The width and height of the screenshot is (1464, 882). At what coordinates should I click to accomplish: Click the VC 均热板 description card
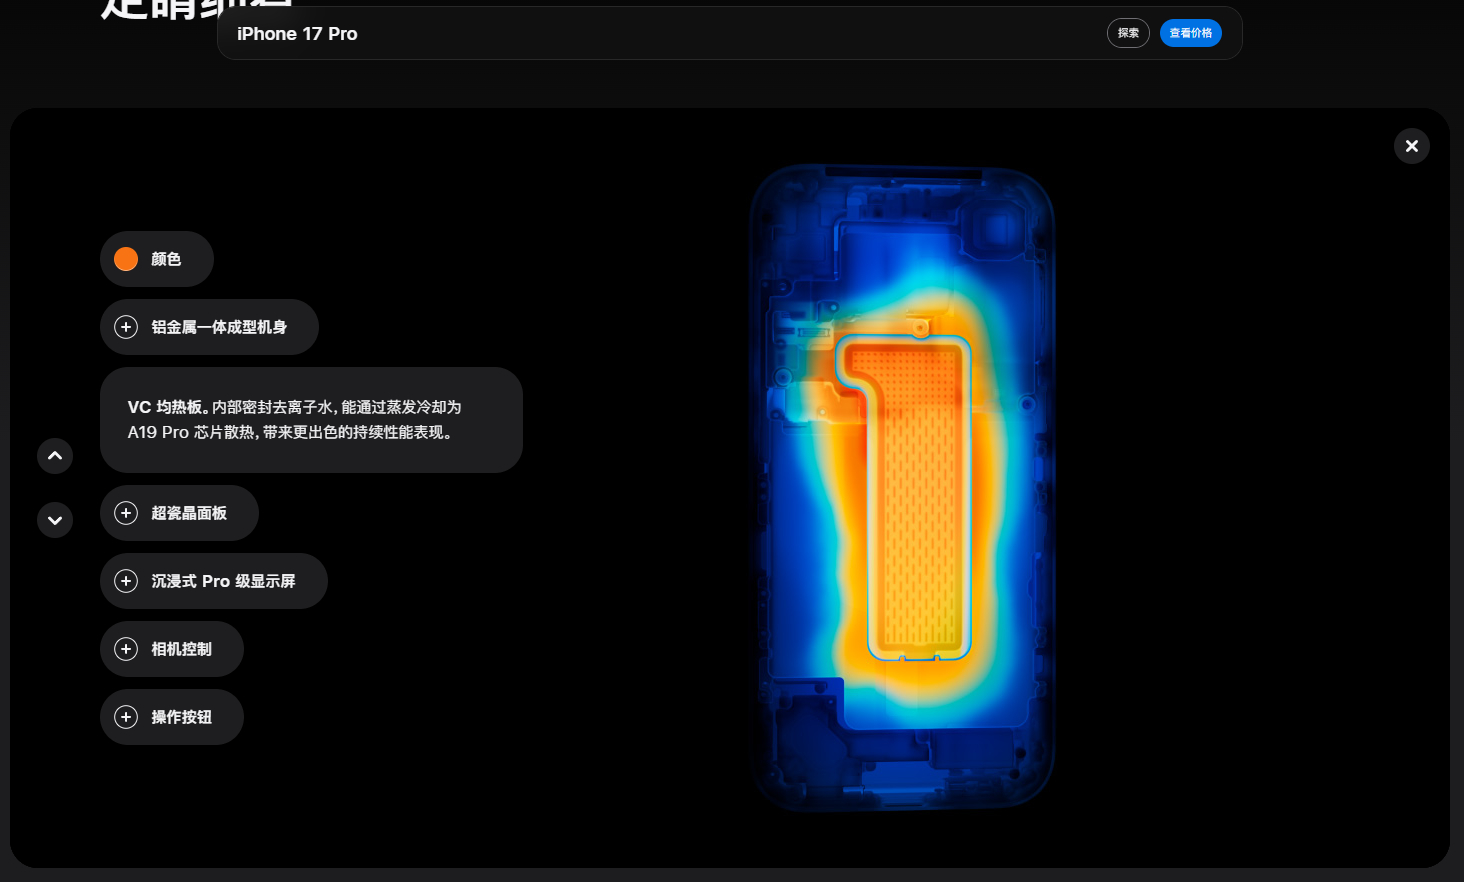311,420
